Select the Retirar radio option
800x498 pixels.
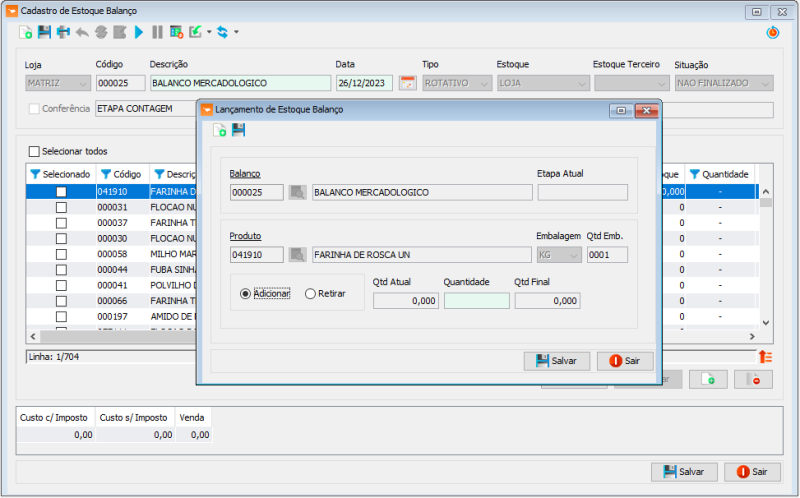(x=310, y=294)
